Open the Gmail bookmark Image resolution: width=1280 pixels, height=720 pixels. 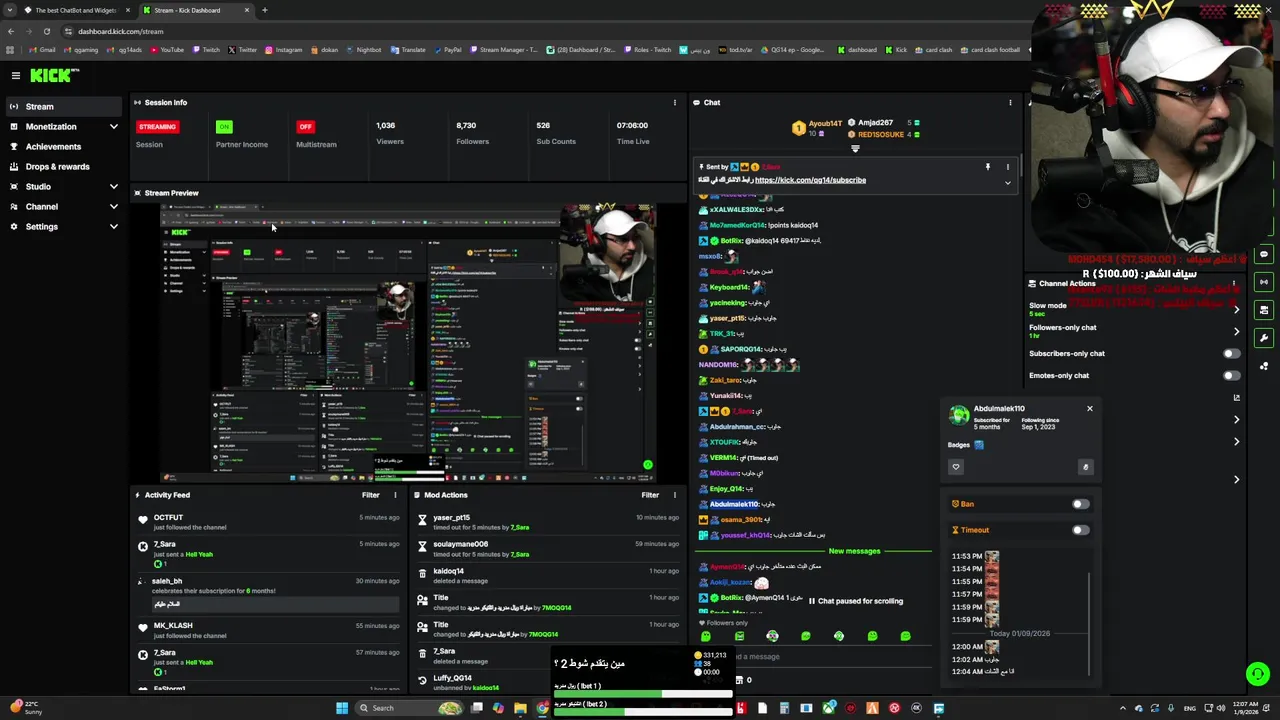pyautogui.click(x=42, y=50)
